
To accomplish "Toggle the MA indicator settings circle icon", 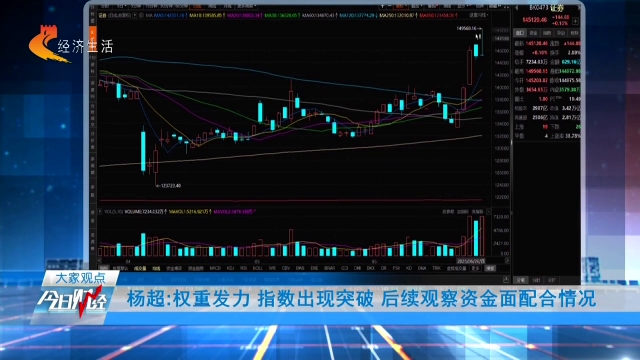I will tap(142, 15).
